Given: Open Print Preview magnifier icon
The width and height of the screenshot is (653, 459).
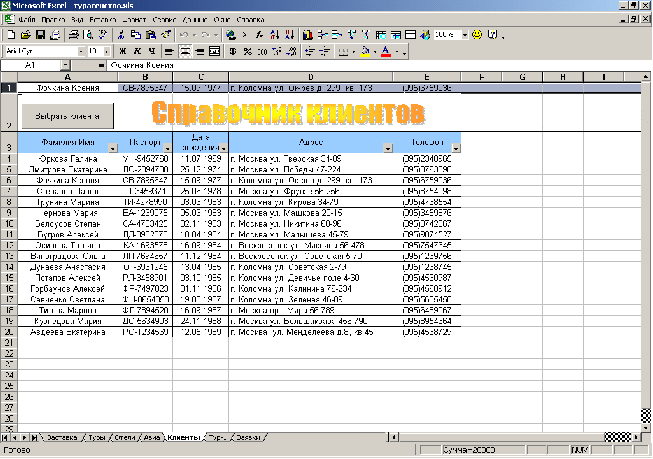Looking at the screenshot, I should tap(88, 35).
